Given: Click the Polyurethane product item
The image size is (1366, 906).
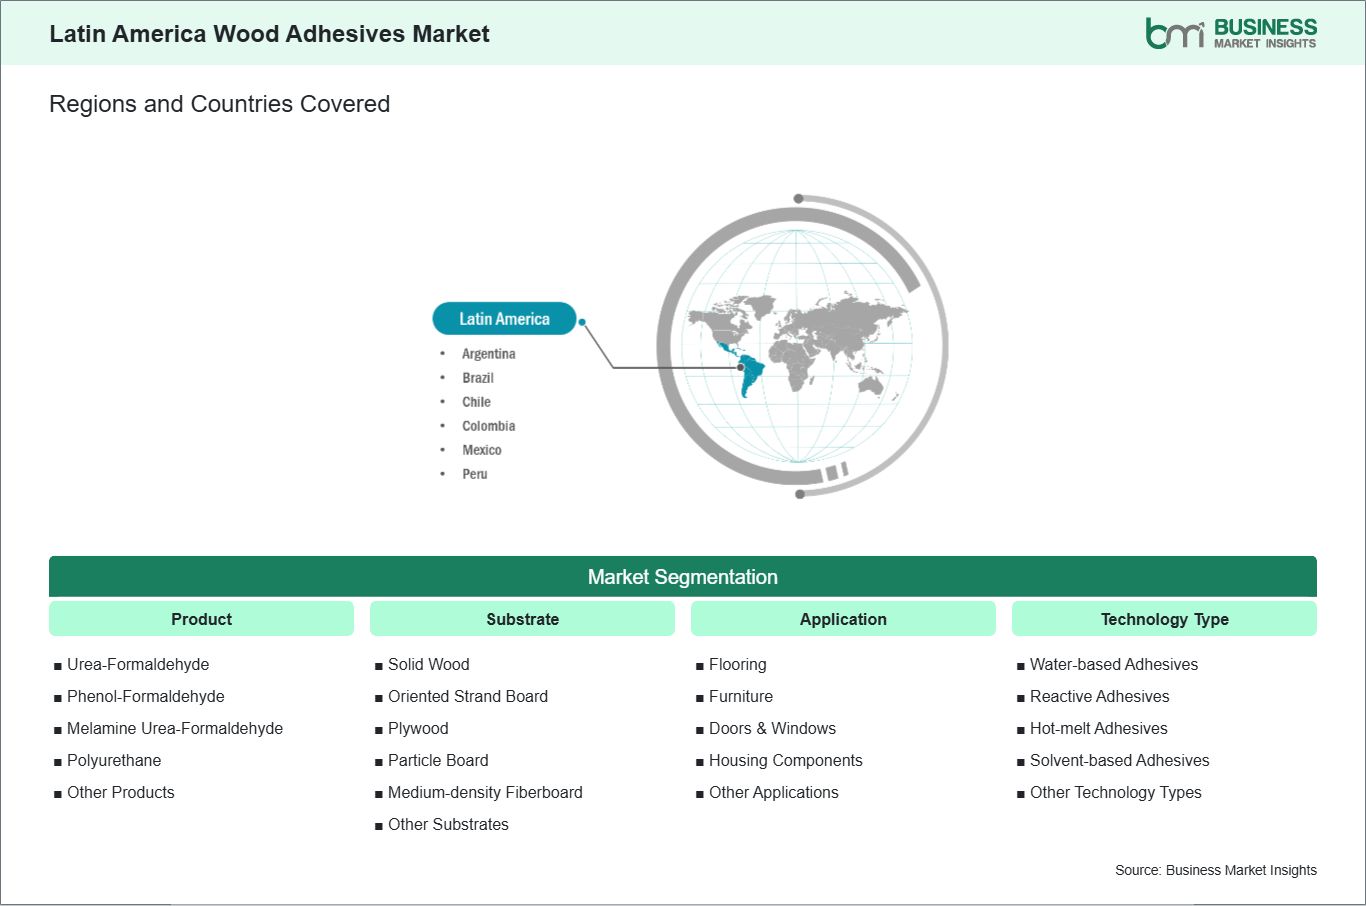Looking at the screenshot, I should pyautogui.click(x=114, y=760).
